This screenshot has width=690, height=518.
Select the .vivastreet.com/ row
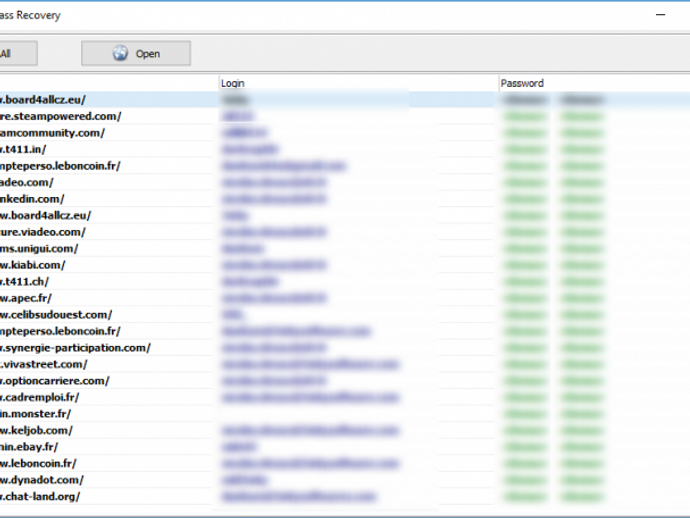(x=345, y=364)
